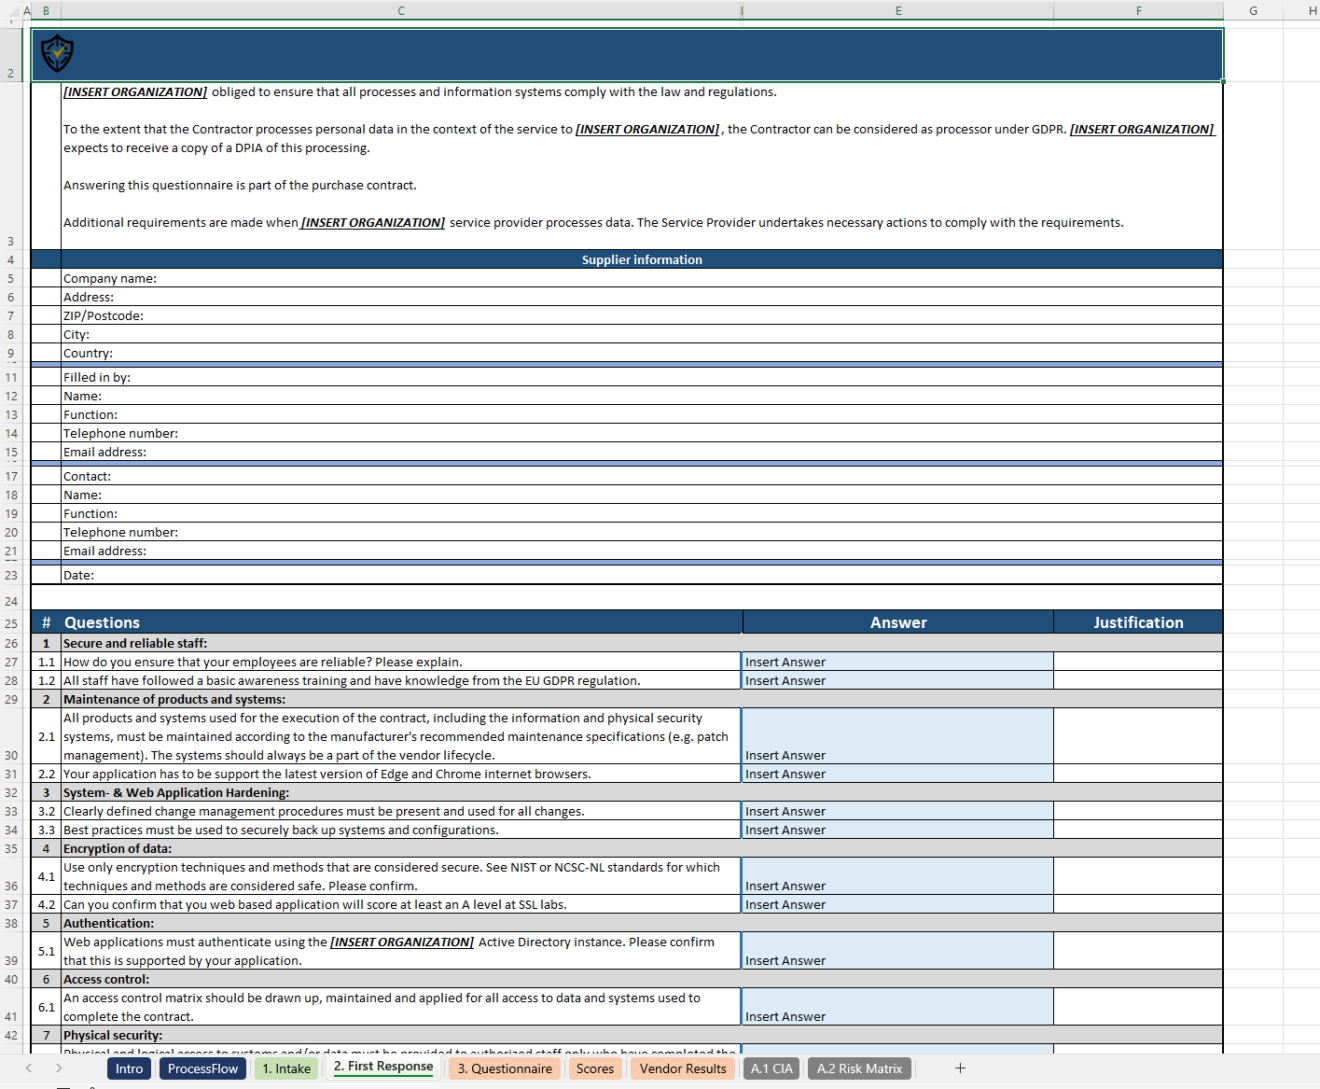Click column header C to select it
Image resolution: width=1320 pixels, height=1089 pixels.
click(400, 10)
